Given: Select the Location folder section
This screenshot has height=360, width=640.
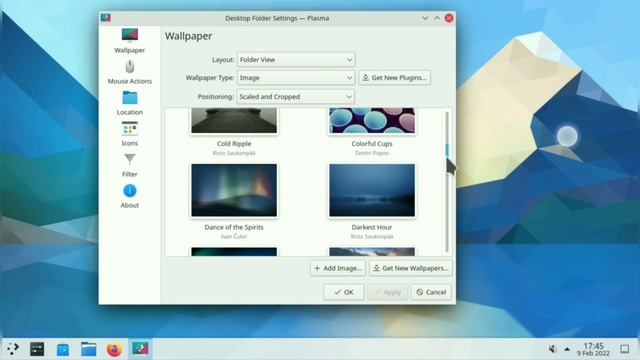Looking at the screenshot, I should click(x=129, y=103).
